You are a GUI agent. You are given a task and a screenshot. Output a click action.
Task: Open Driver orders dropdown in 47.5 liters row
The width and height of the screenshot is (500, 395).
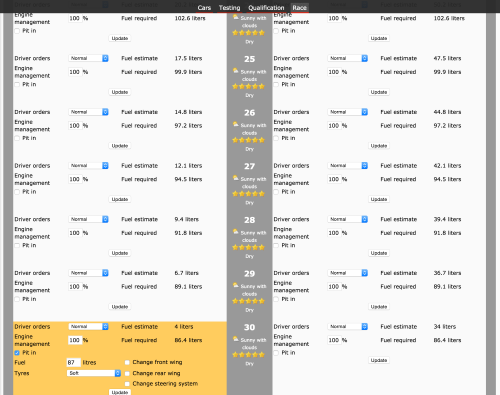(348, 58)
